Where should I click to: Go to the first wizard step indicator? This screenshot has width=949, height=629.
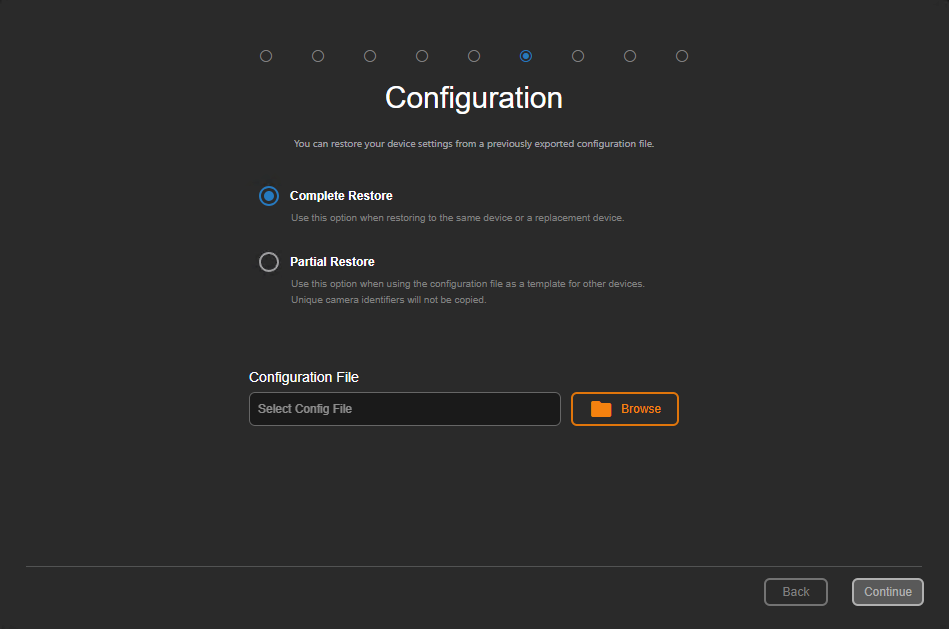tap(266, 56)
